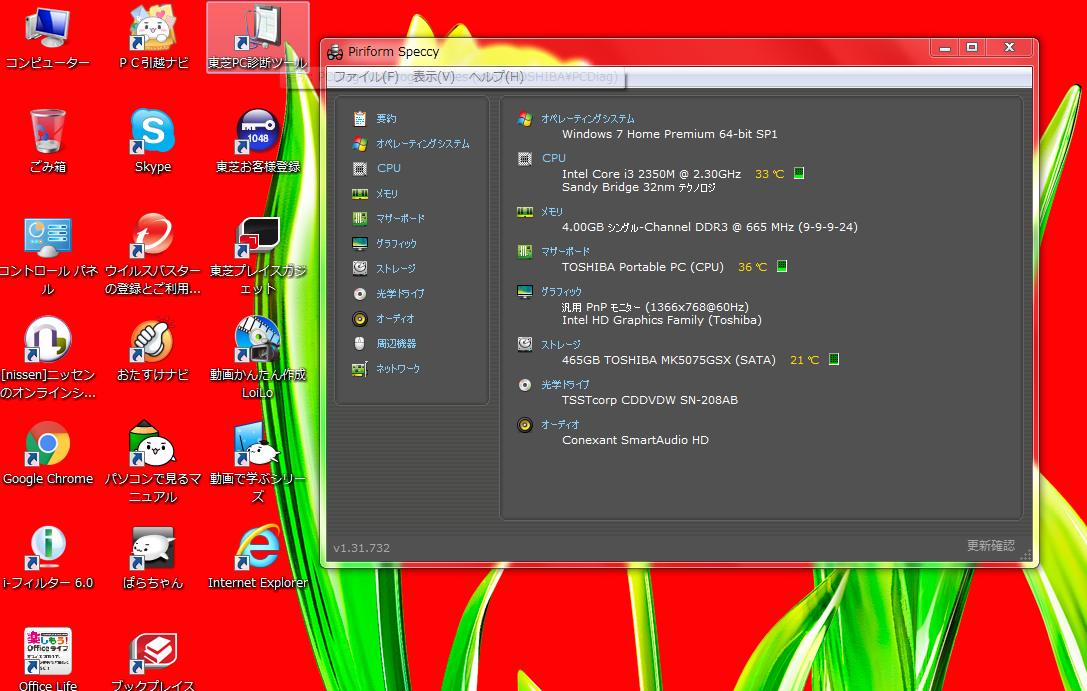The height and width of the screenshot is (691, 1087).
Task: Click the Conexant SmartAudio HD text
Action: pos(635,440)
